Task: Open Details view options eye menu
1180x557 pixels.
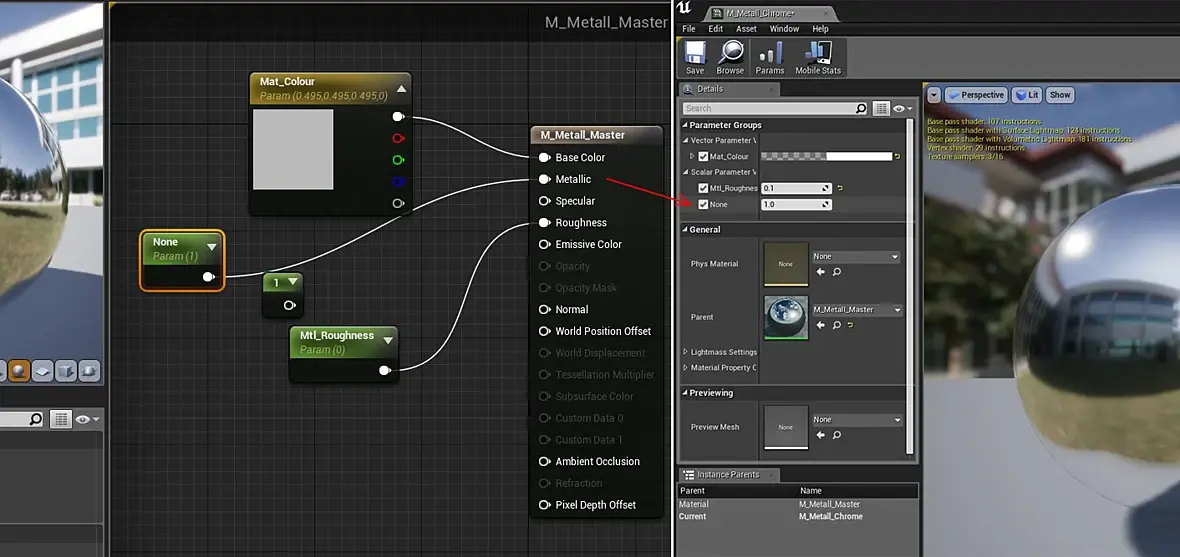Action: click(902, 109)
